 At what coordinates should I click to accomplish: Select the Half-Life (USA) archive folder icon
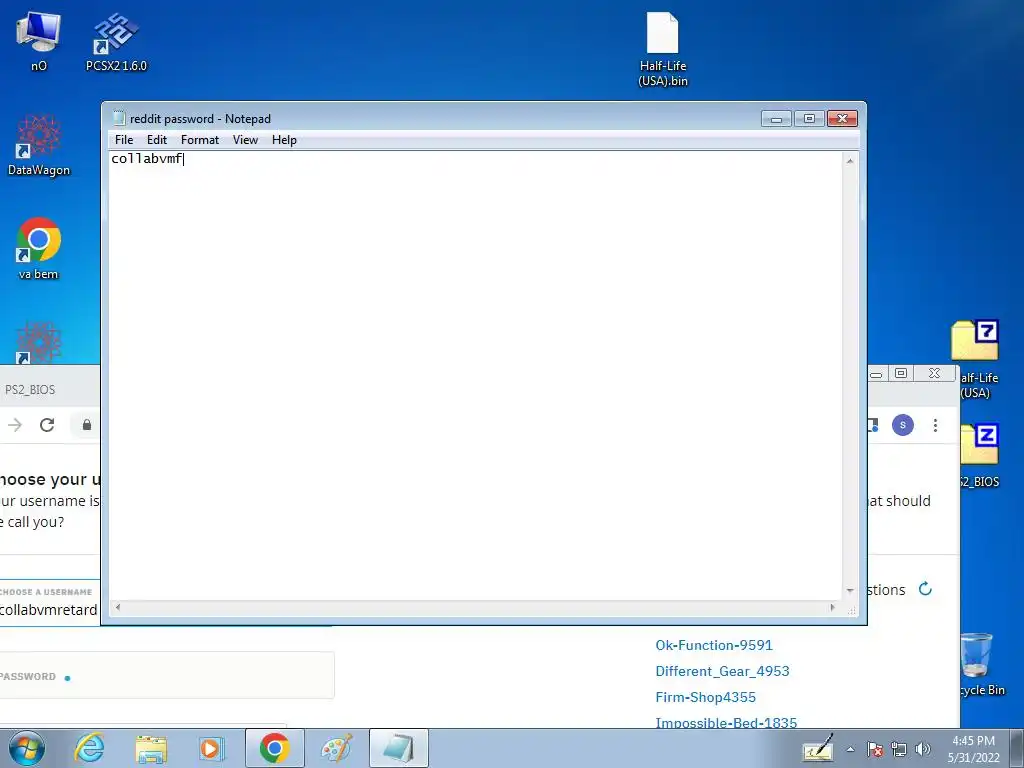976,359
